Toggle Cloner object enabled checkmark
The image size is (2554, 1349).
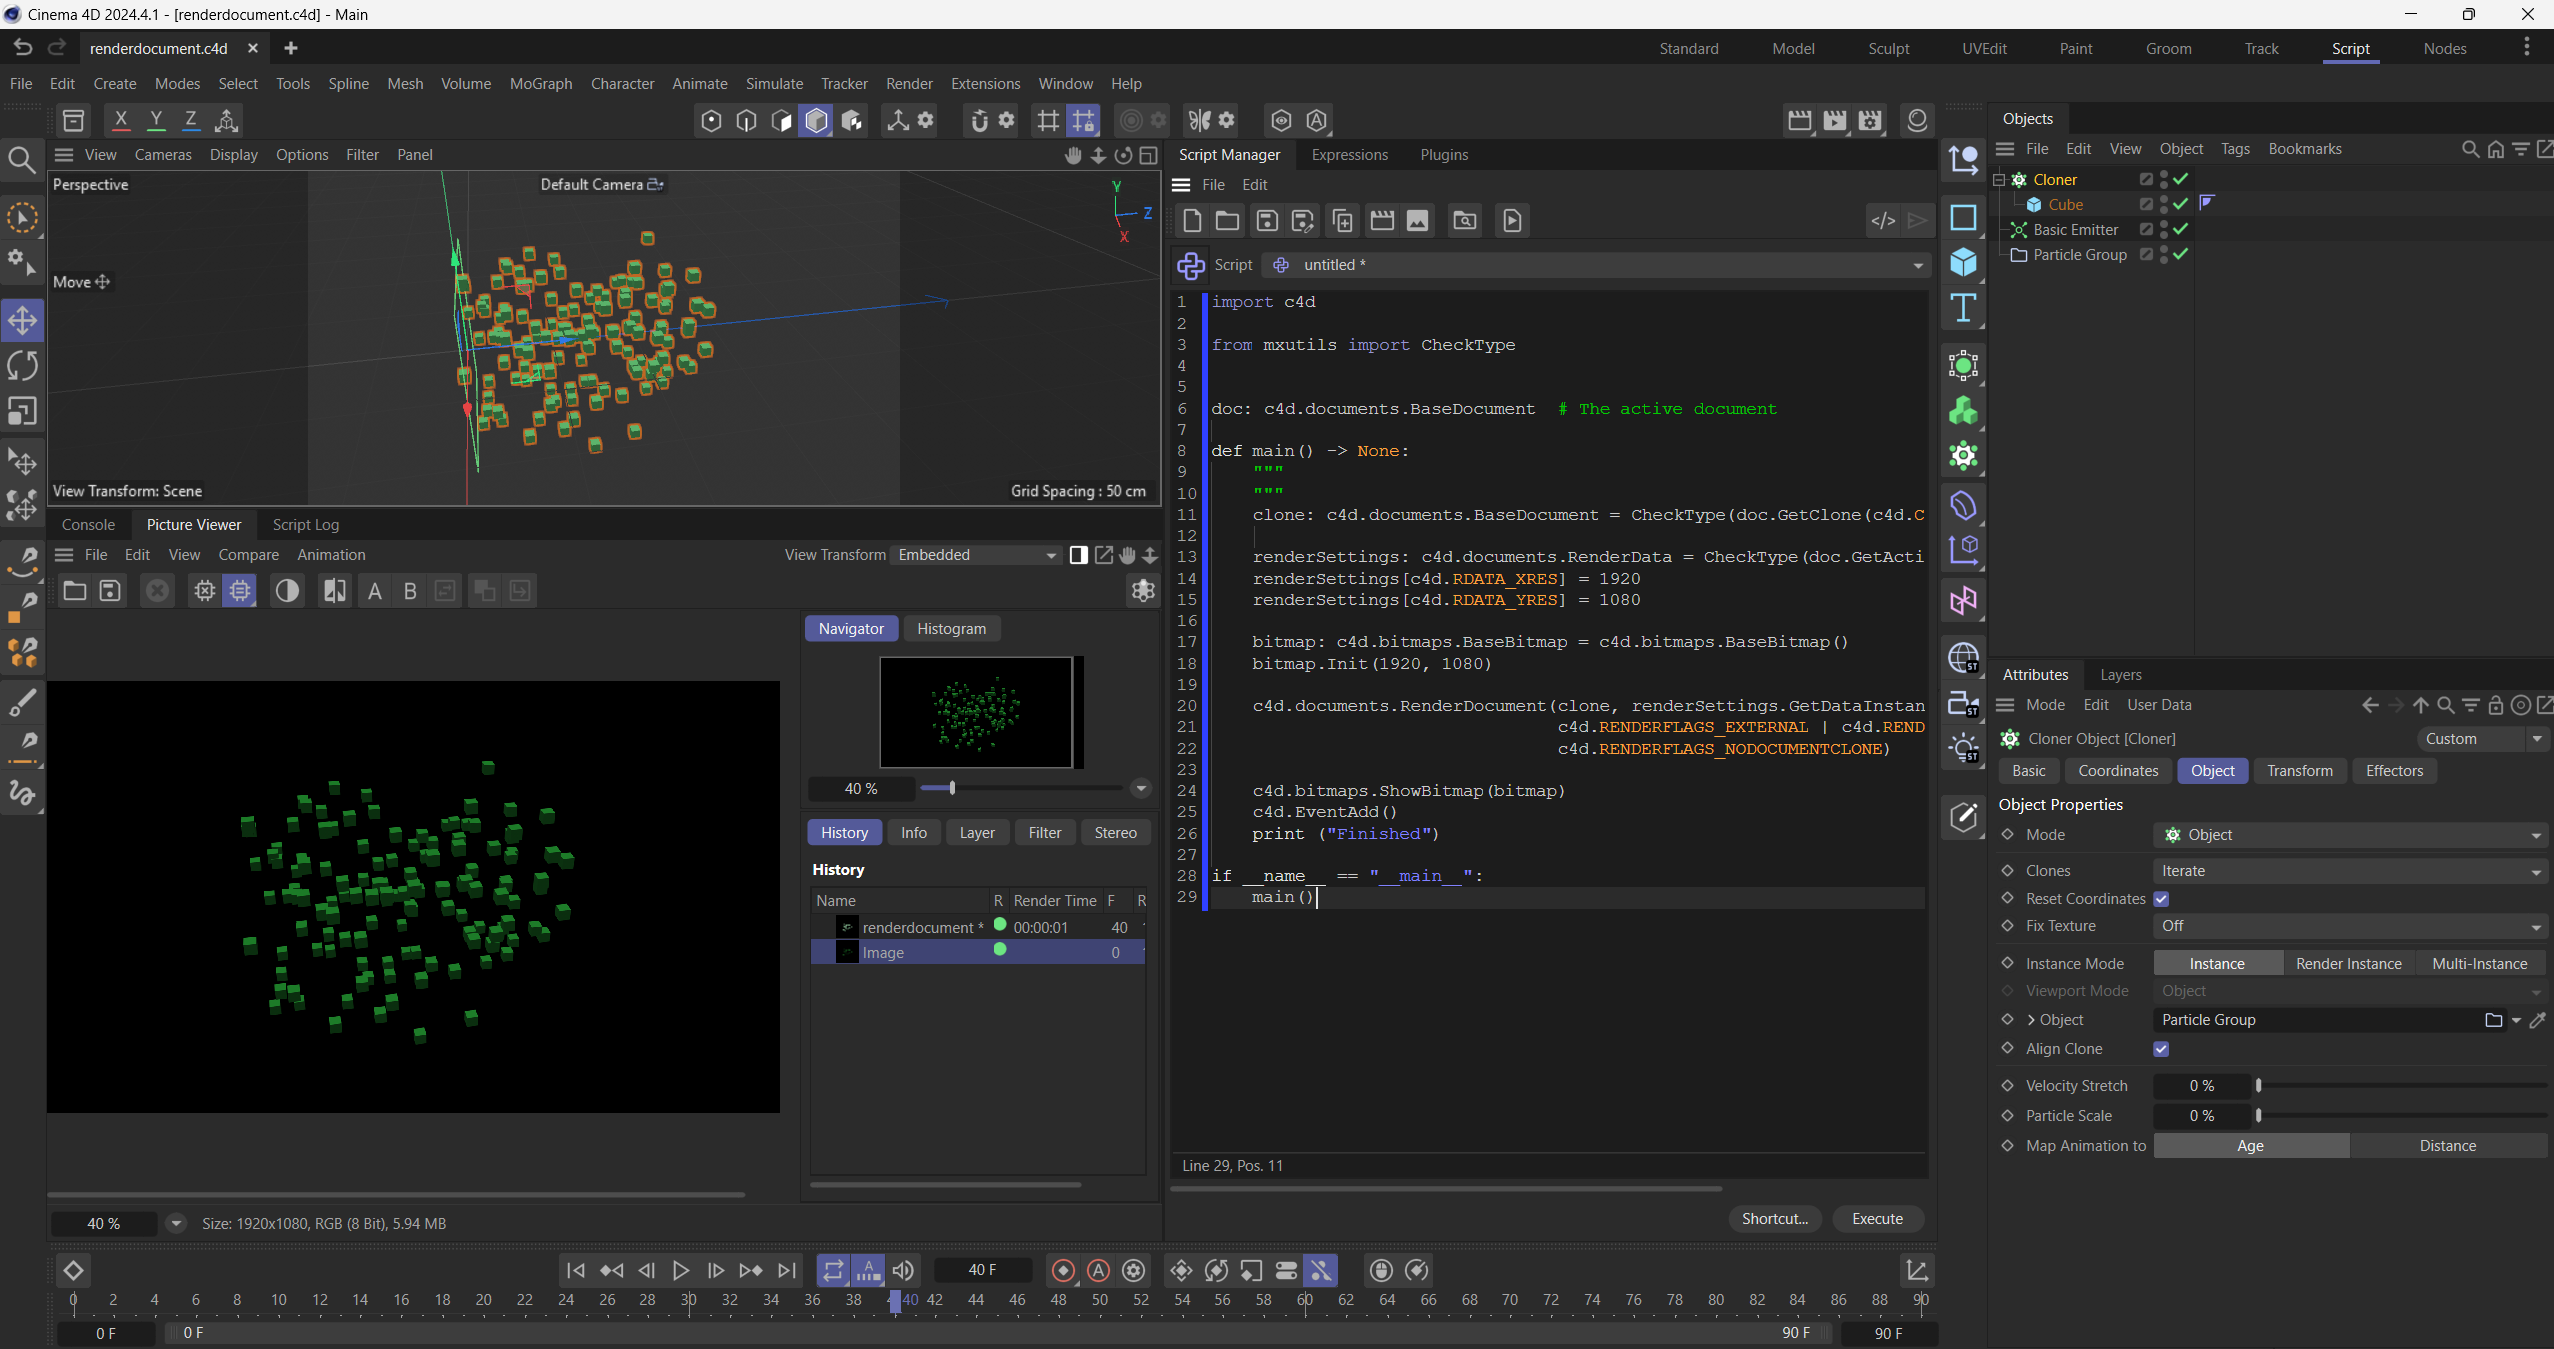pyautogui.click(x=2181, y=179)
